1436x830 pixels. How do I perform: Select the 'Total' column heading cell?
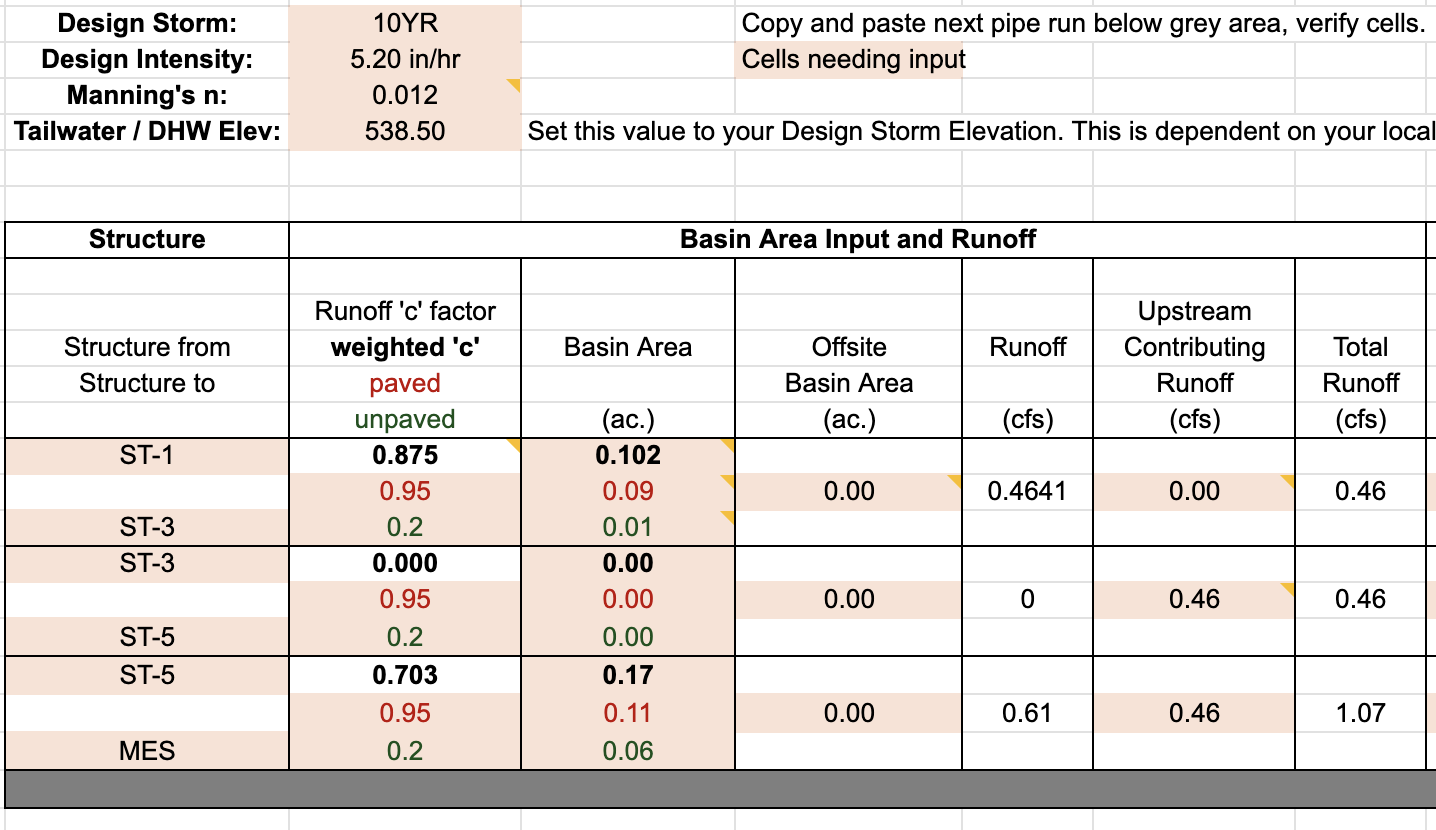[1361, 347]
